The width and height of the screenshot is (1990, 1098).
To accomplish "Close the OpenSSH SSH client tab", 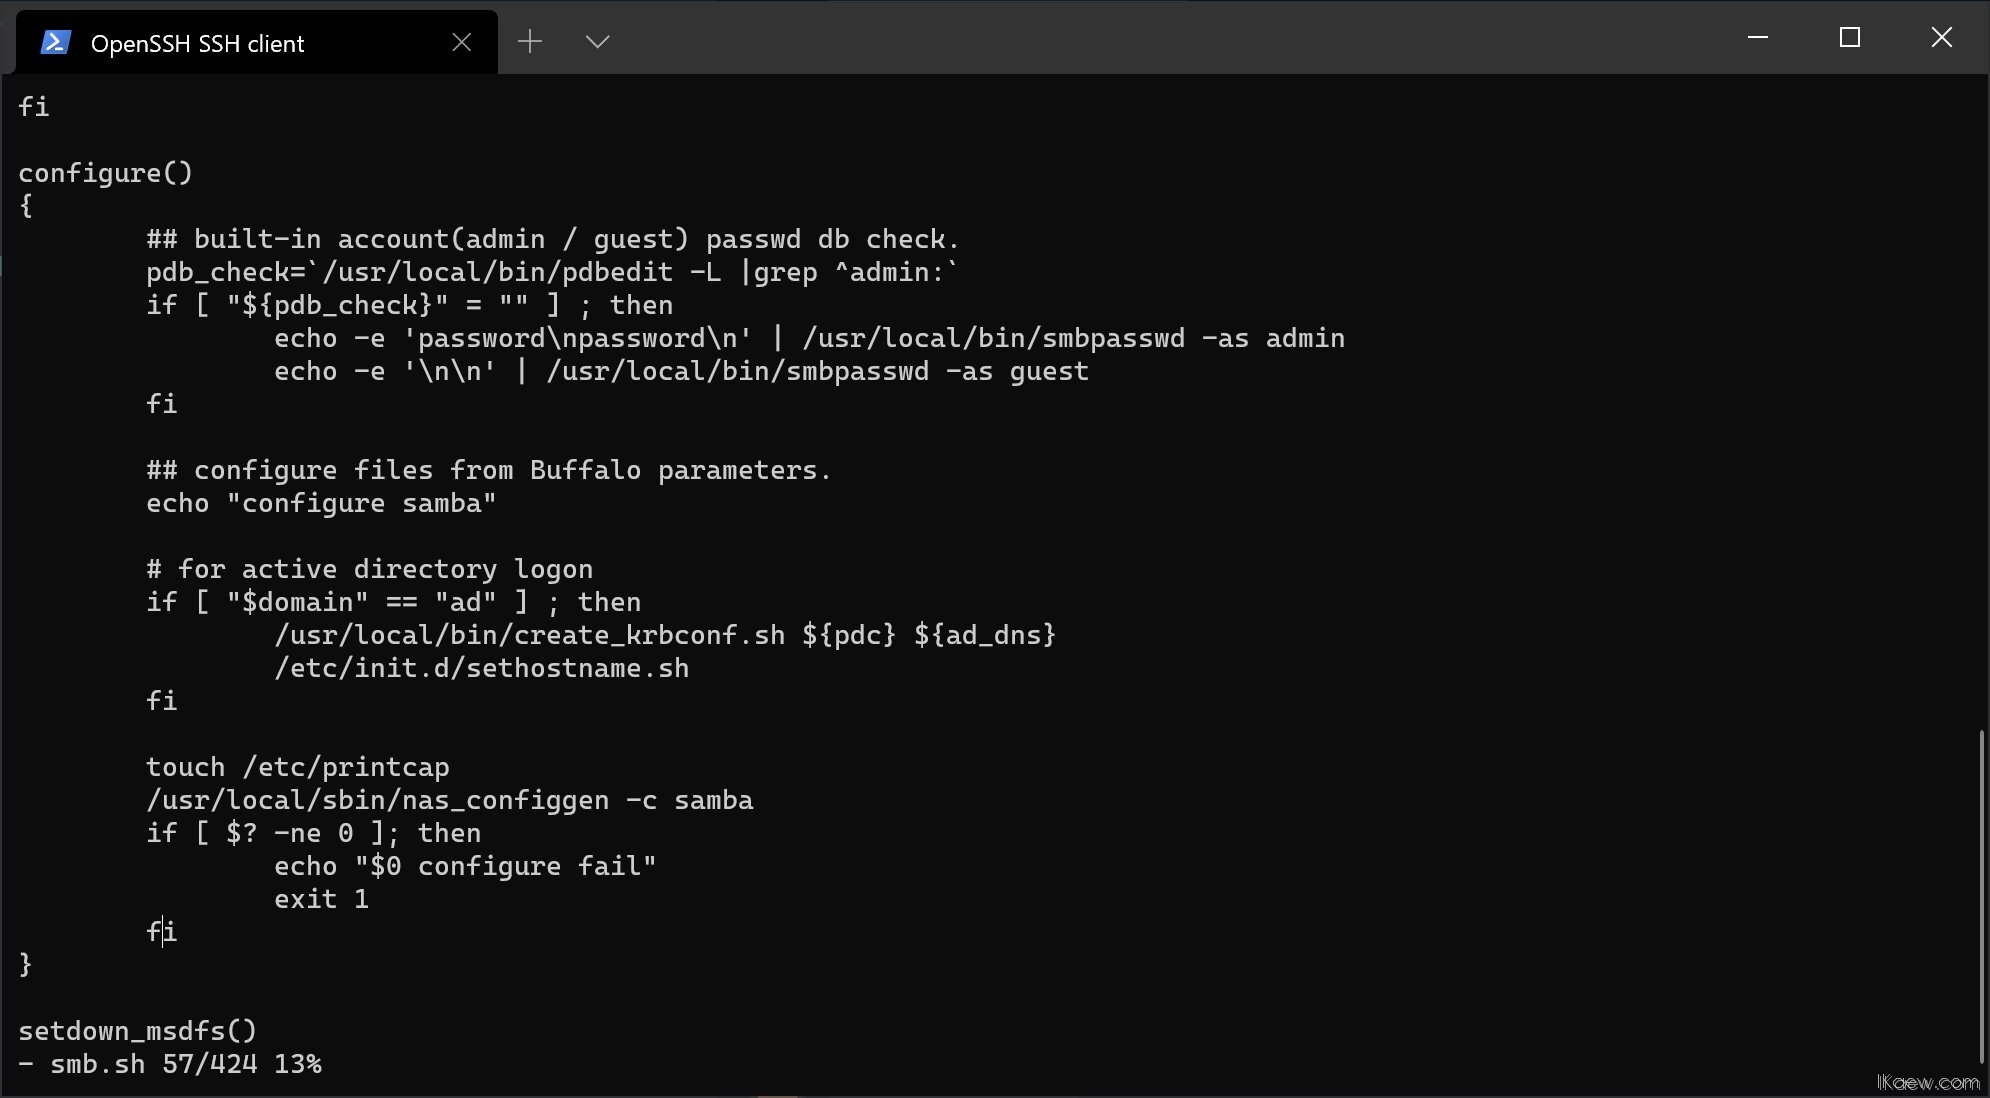I will coord(461,42).
